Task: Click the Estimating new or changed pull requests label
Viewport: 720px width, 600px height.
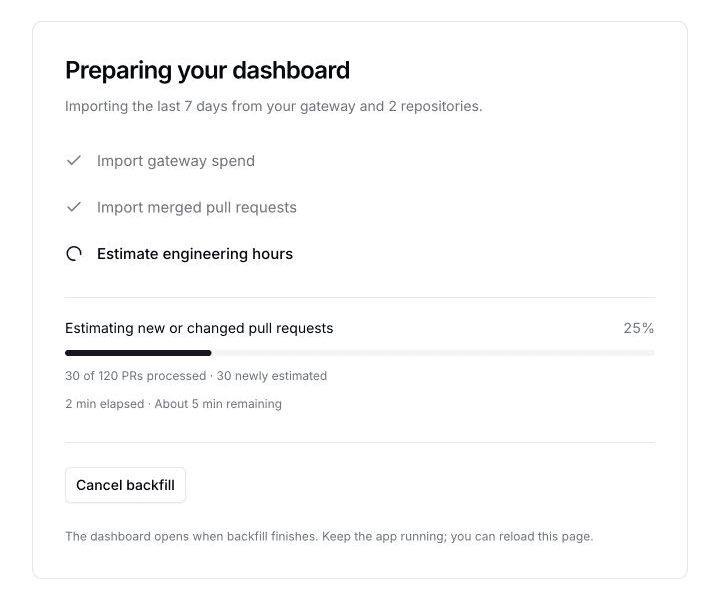Action: pyautogui.click(x=199, y=328)
